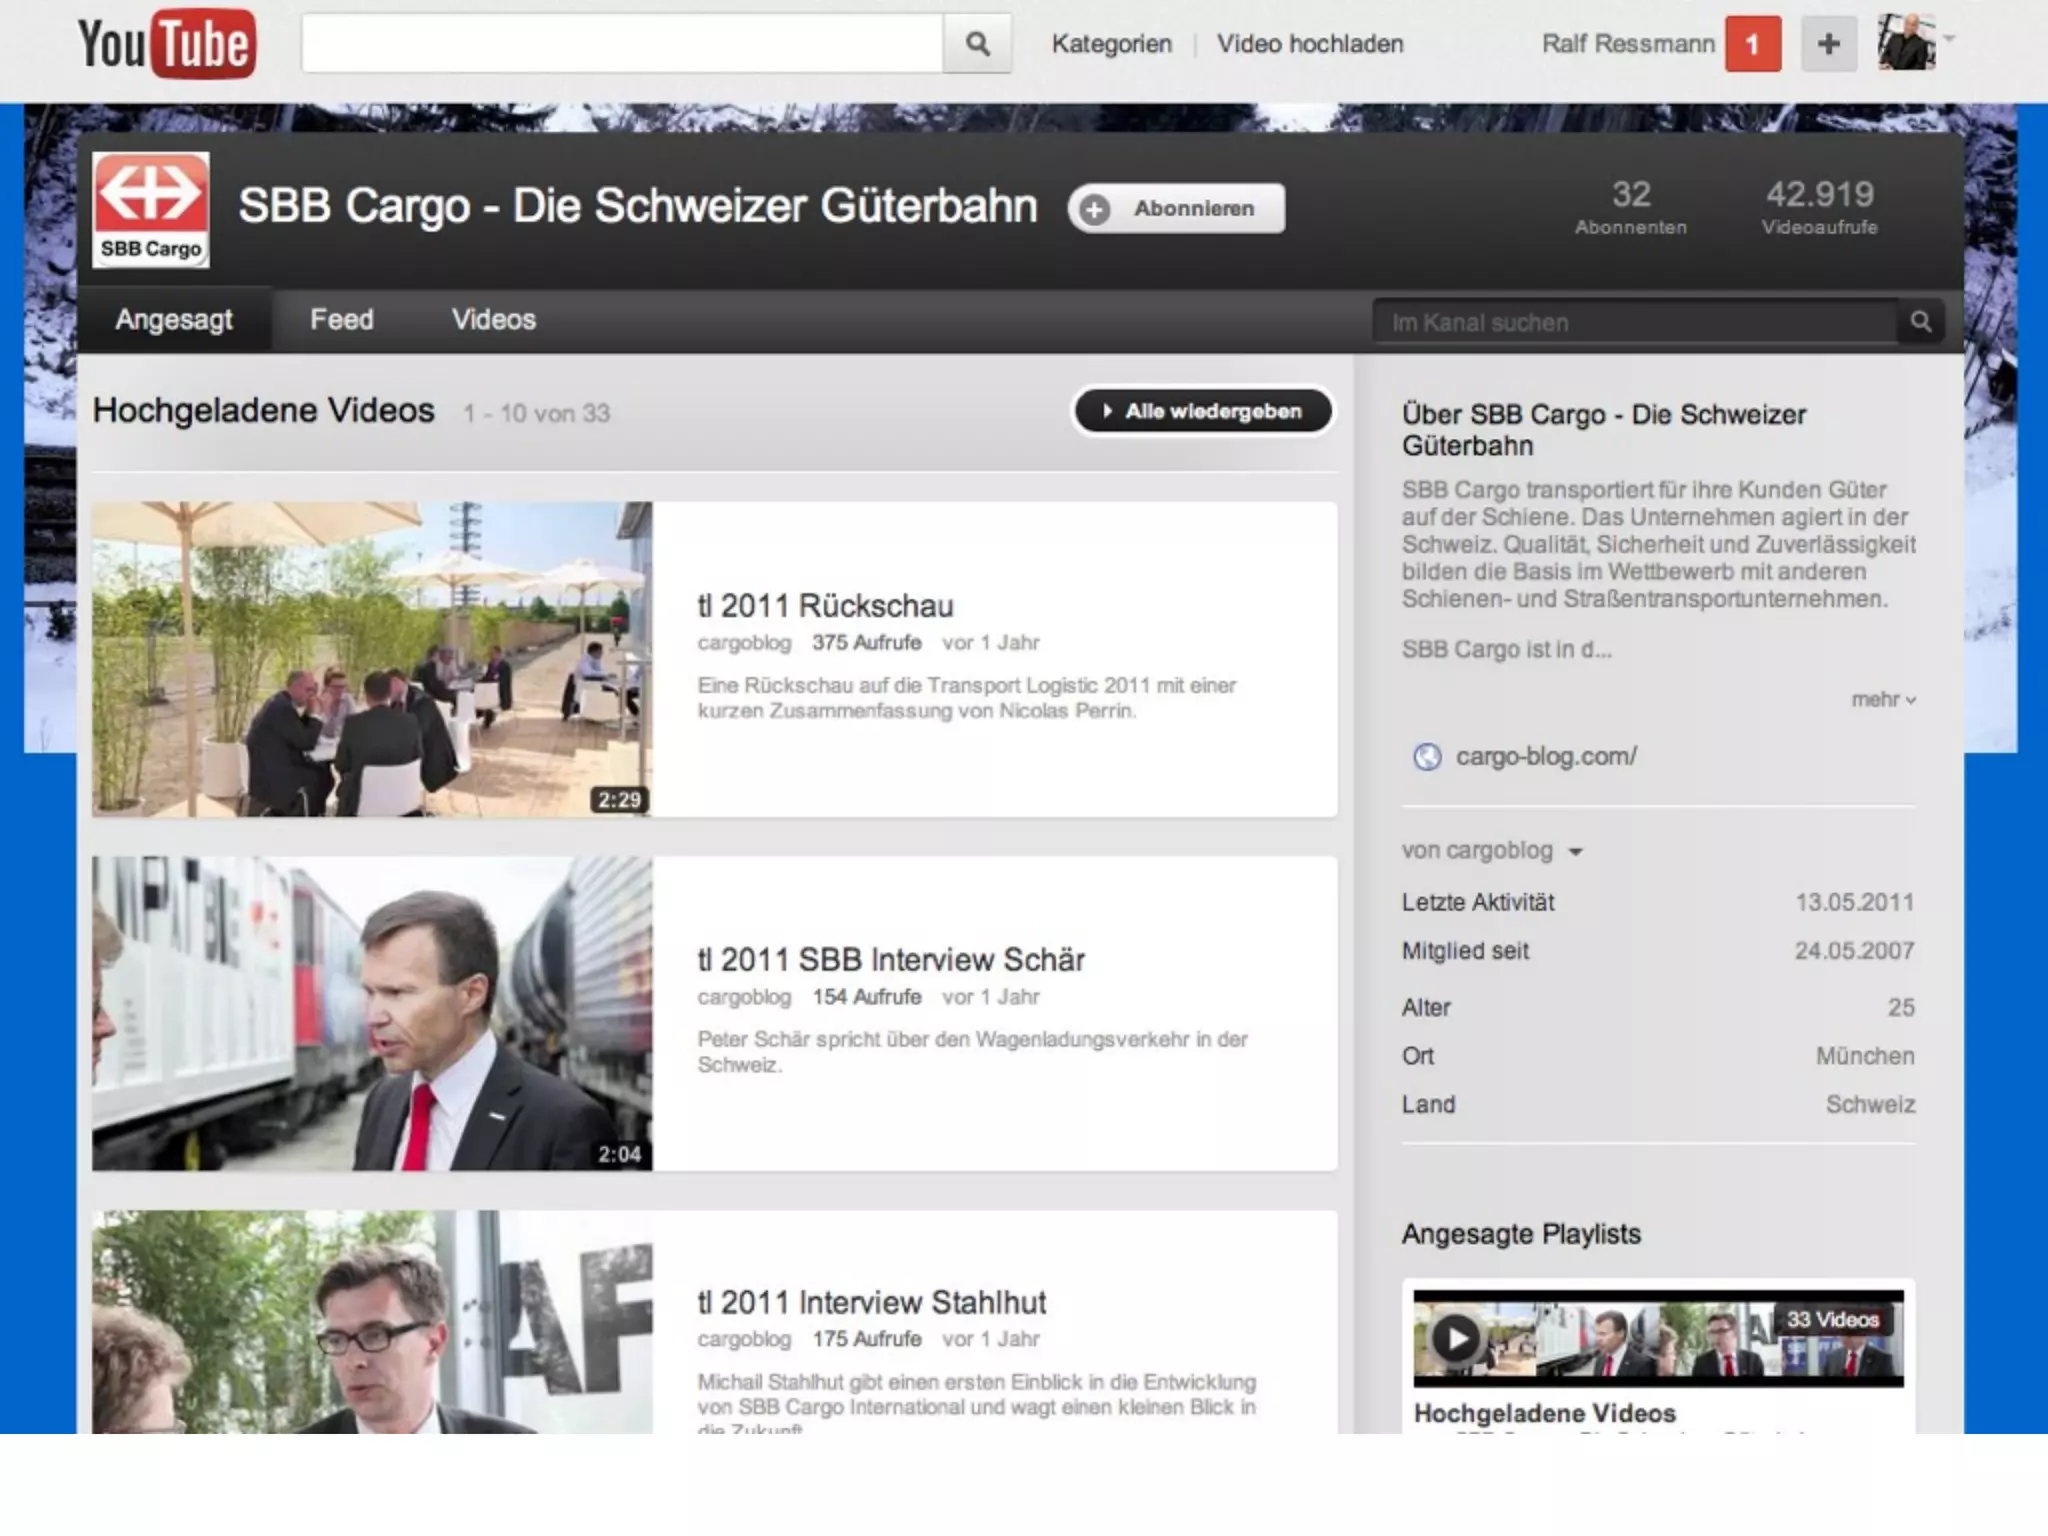Click the plus icon in the header

[1828, 44]
